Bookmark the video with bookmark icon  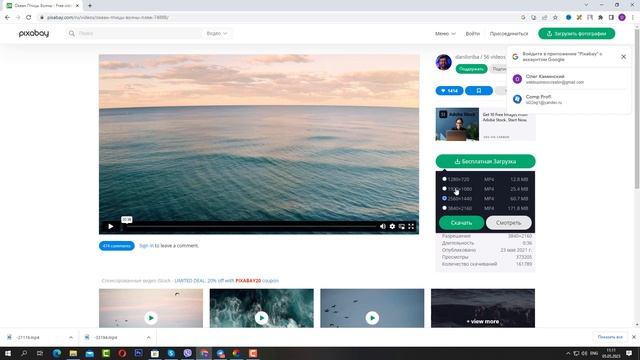point(479,91)
